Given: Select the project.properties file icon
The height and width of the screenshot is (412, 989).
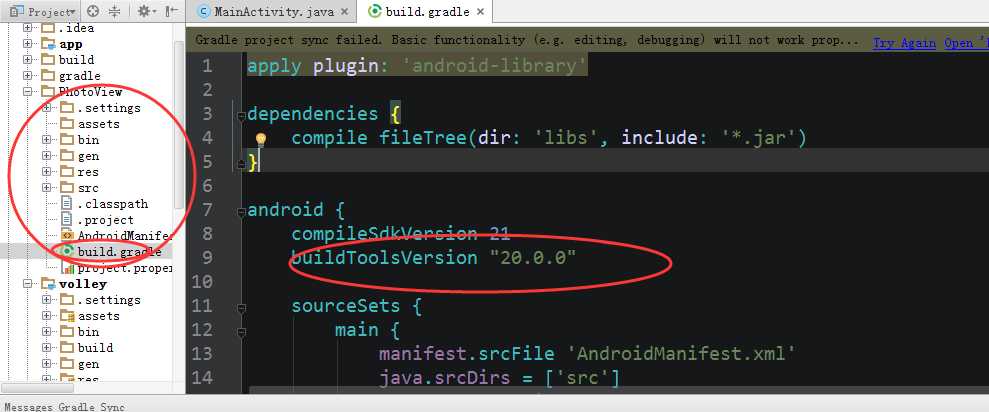Looking at the screenshot, I should coord(67,268).
